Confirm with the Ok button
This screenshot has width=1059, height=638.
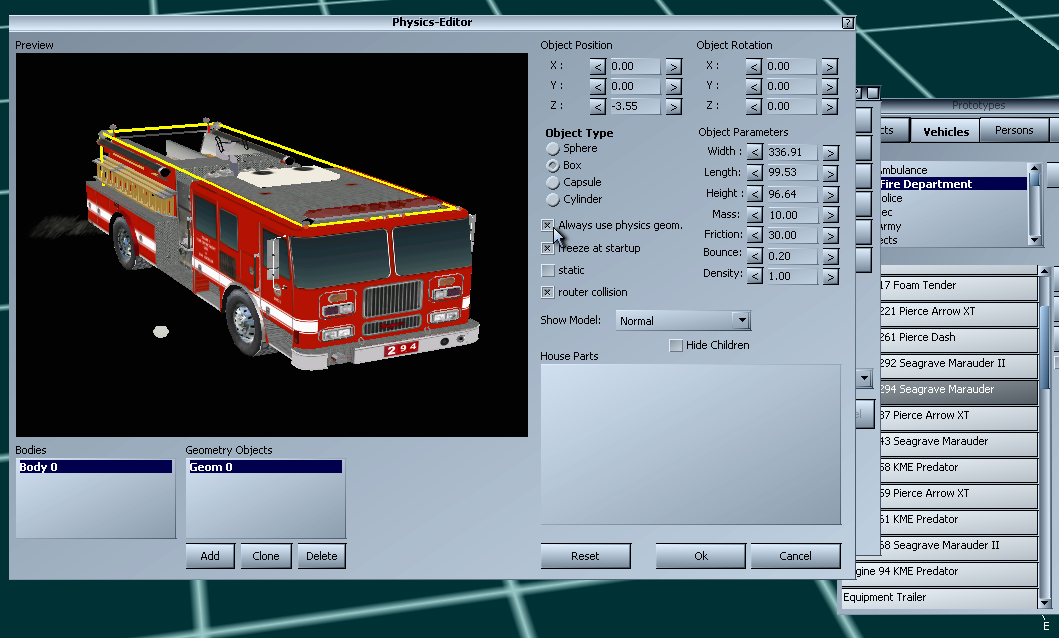pyautogui.click(x=700, y=556)
